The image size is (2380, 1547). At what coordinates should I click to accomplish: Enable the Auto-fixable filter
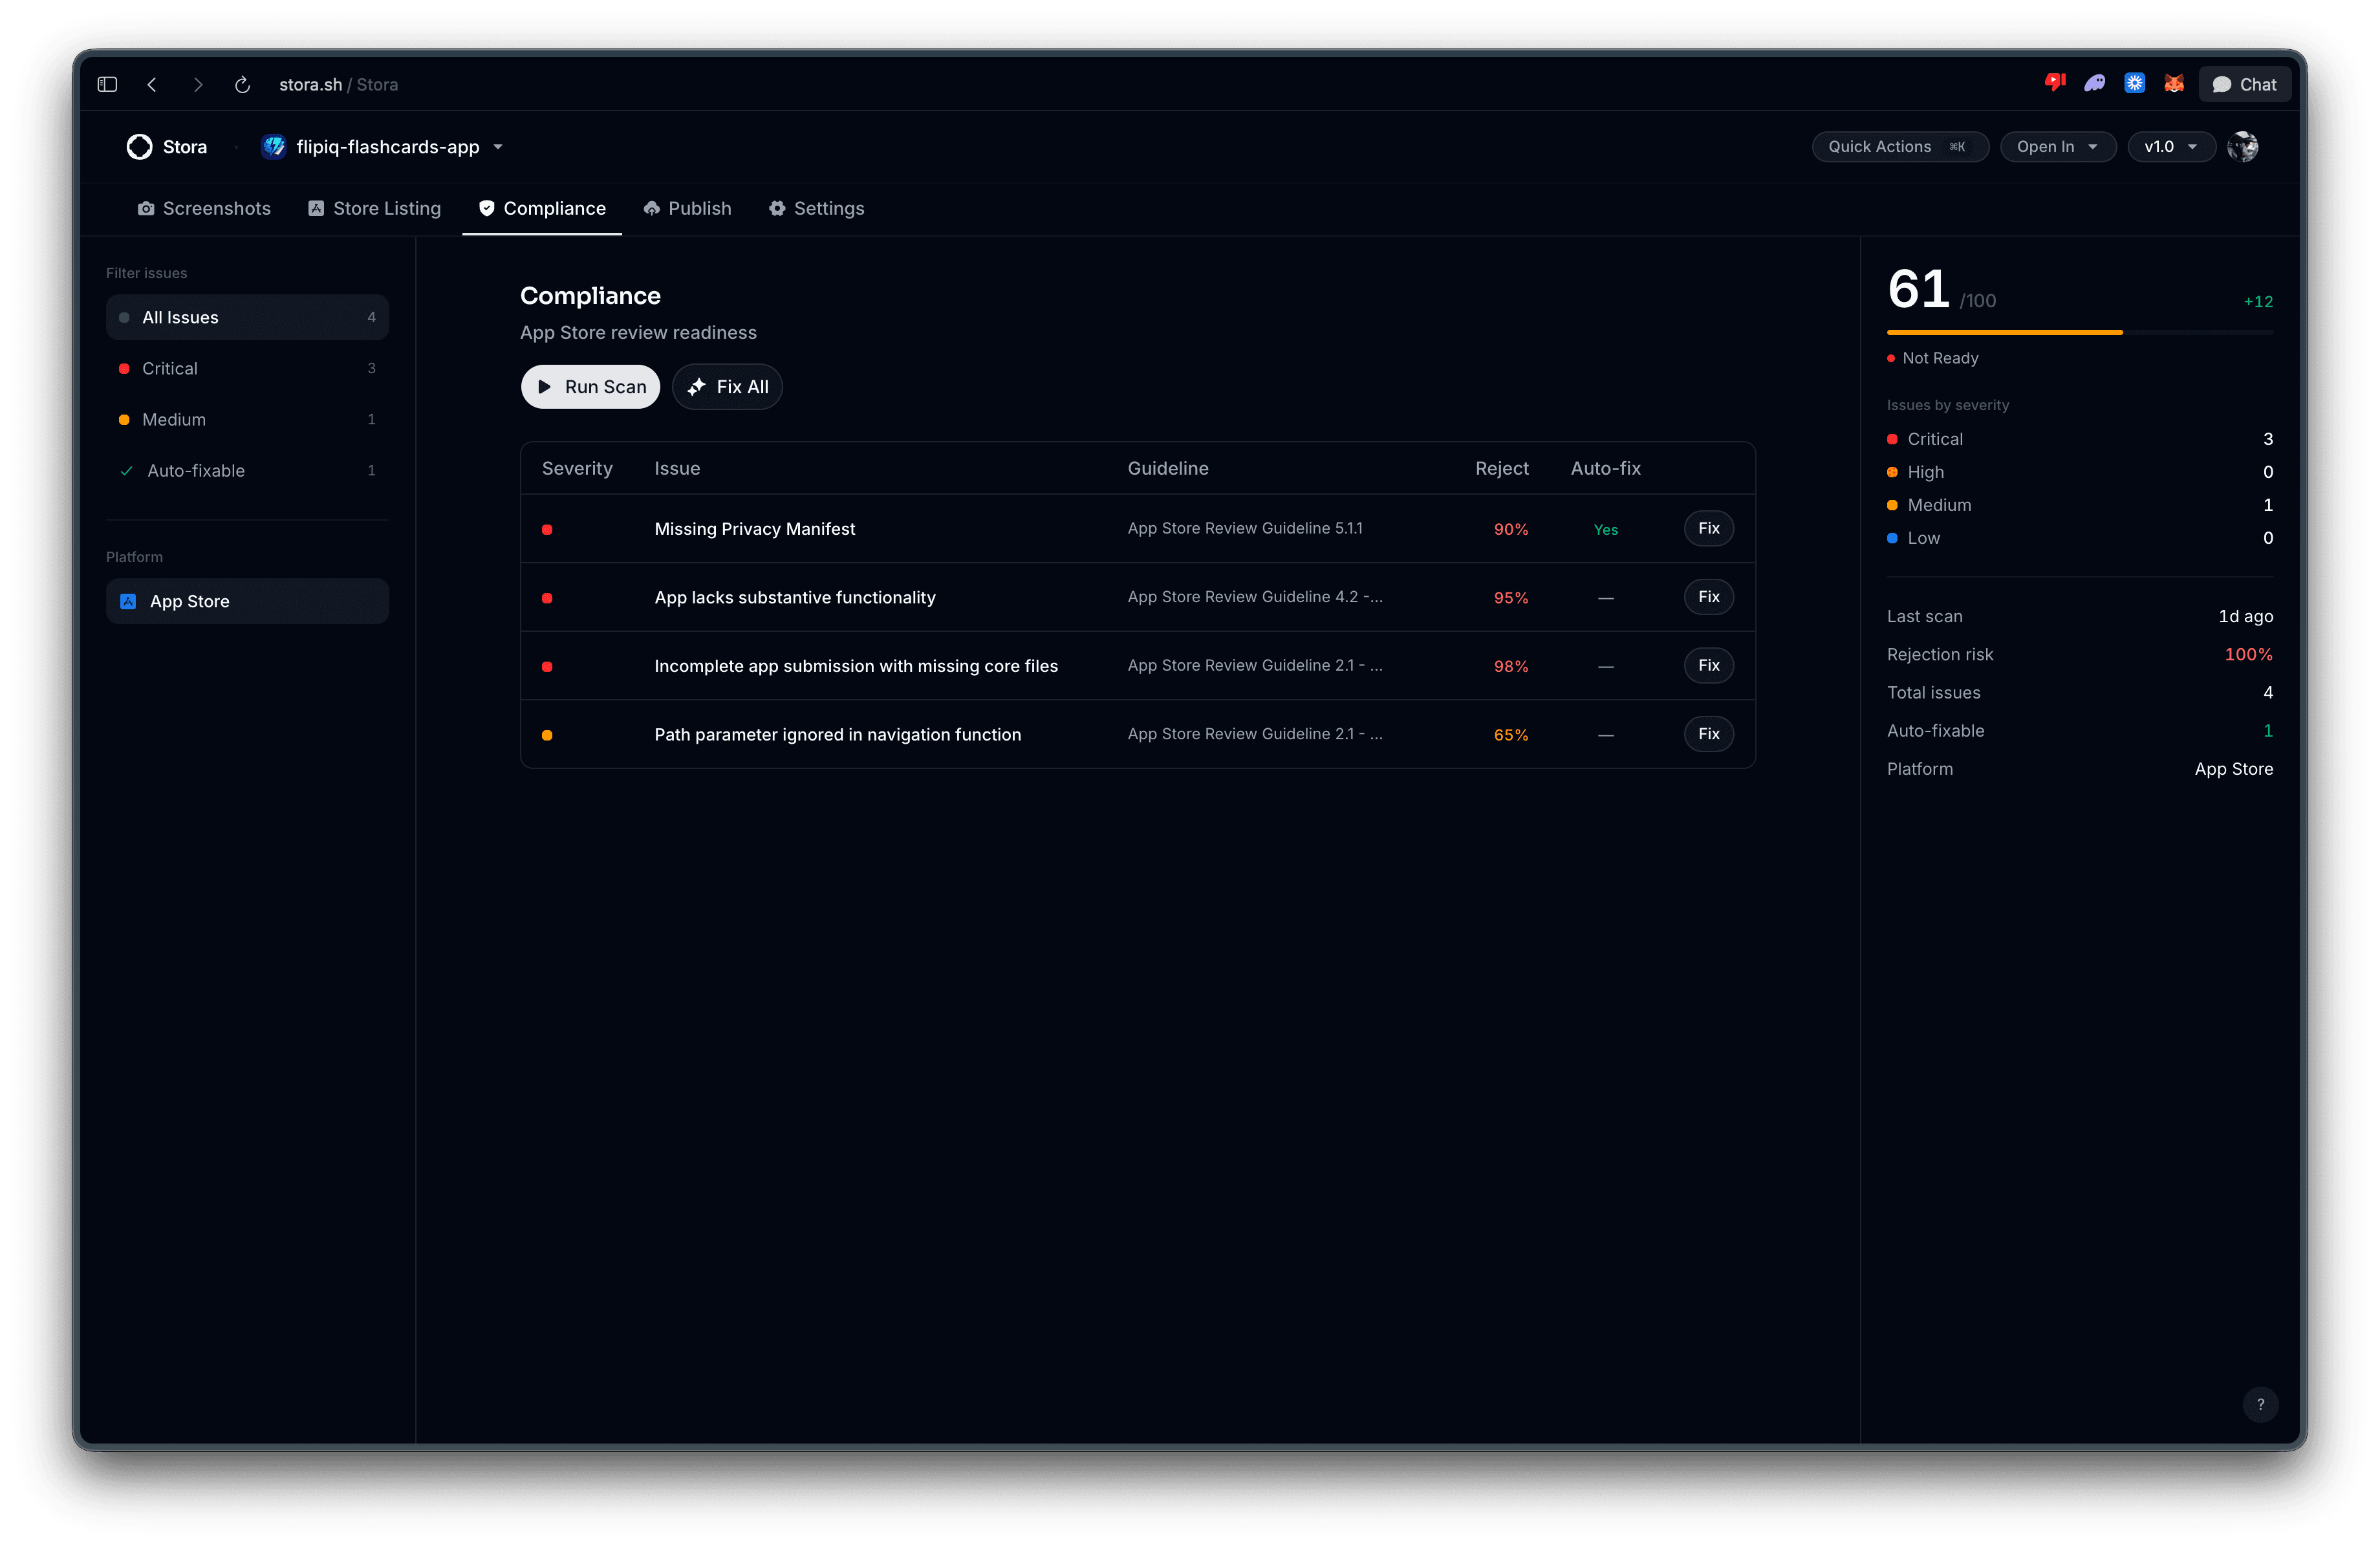click(x=247, y=470)
